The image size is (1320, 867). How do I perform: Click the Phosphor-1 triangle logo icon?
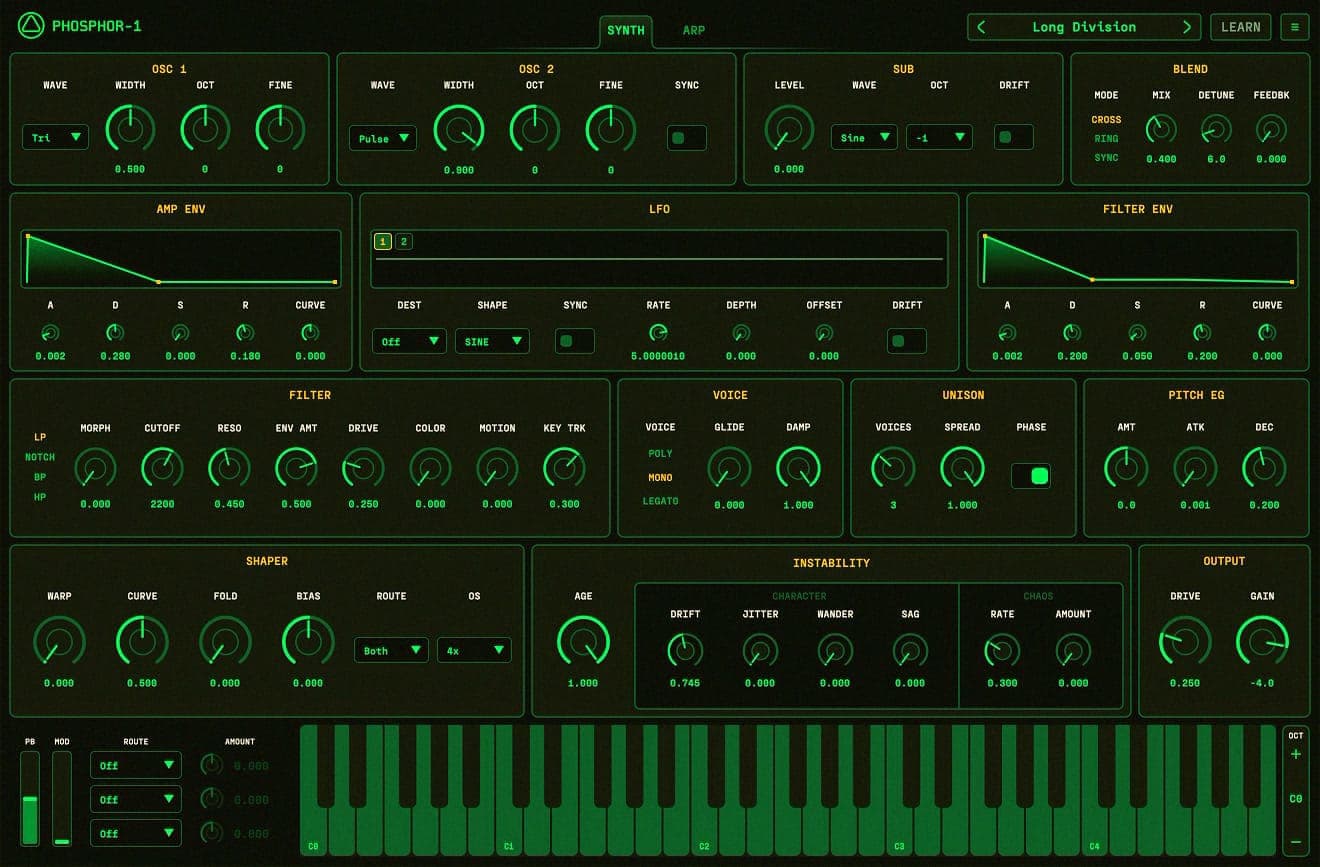click(31, 26)
